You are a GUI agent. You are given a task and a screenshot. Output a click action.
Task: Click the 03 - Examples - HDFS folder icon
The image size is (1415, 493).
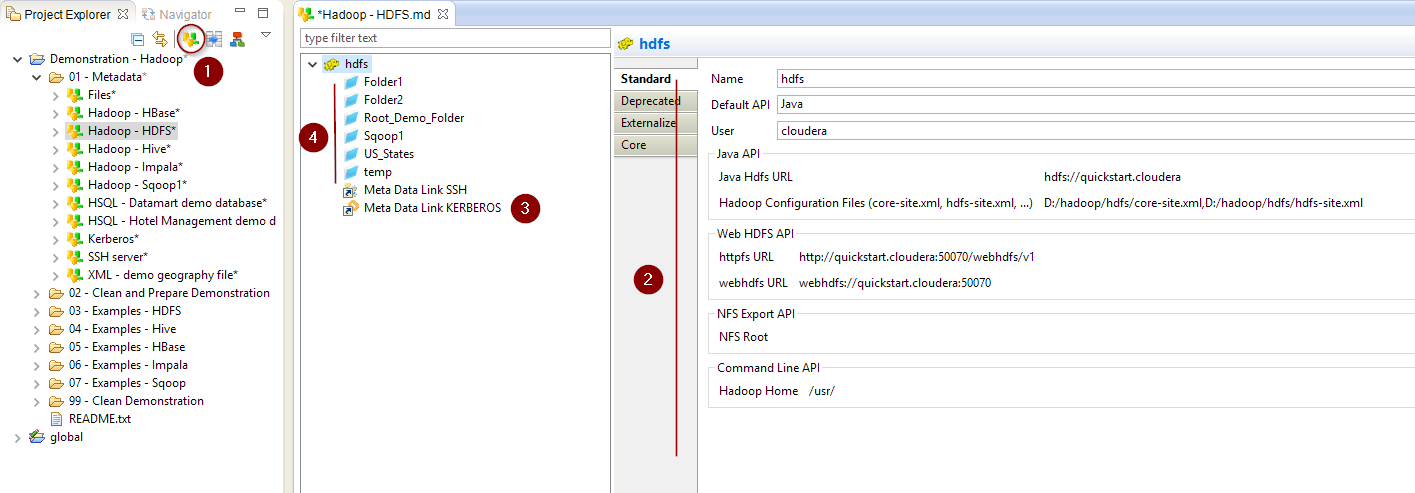click(x=56, y=311)
